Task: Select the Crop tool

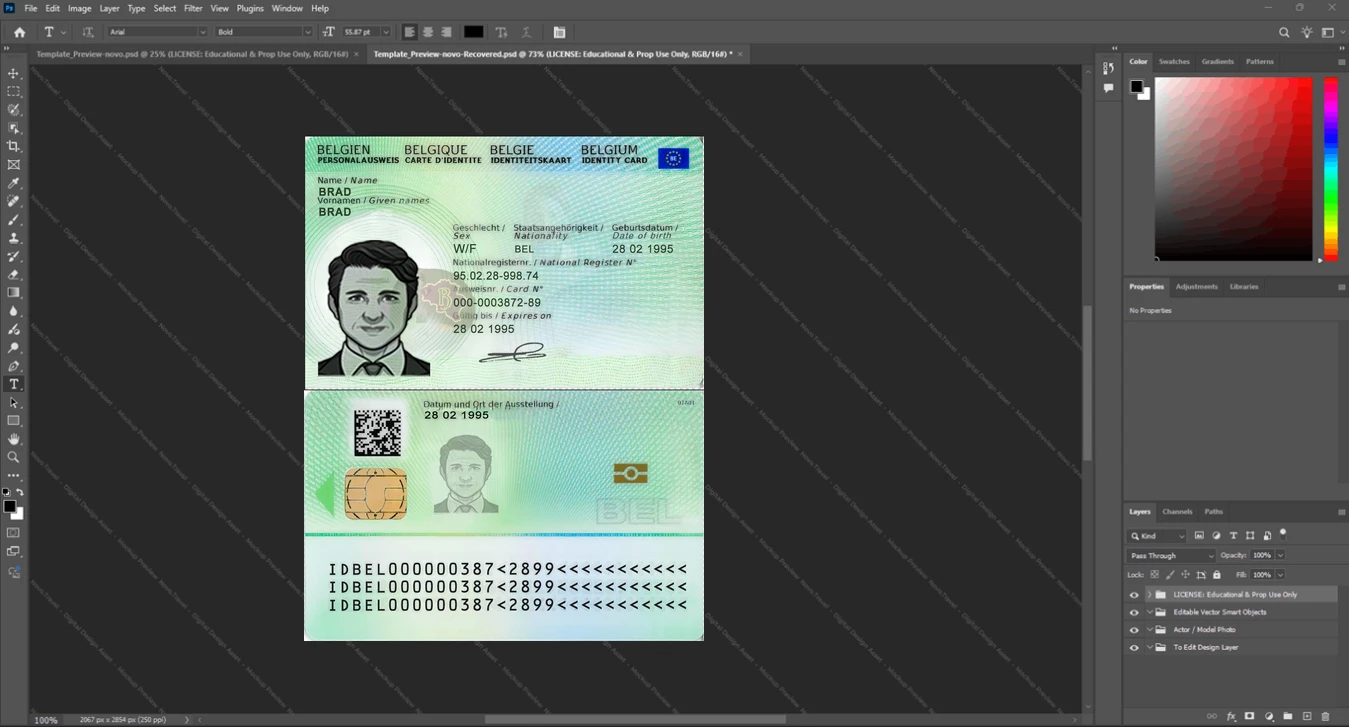Action: pyautogui.click(x=14, y=146)
